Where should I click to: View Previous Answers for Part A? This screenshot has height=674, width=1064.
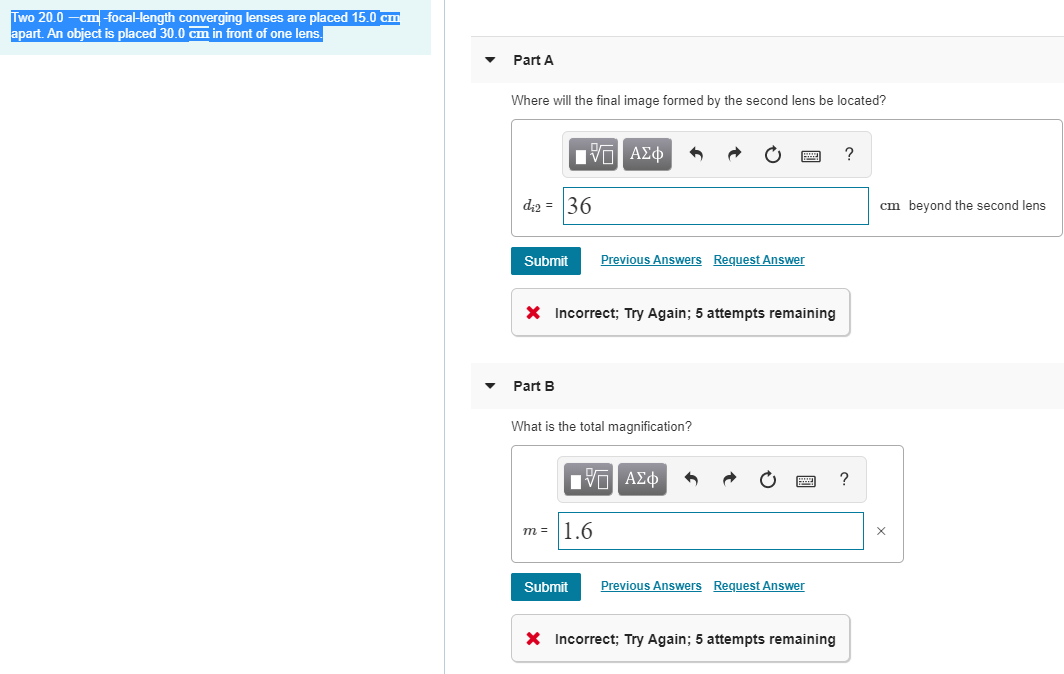(x=650, y=260)
